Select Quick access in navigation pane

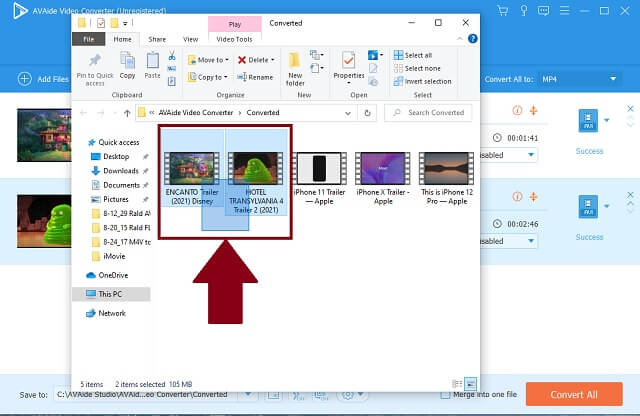(113, 142)
